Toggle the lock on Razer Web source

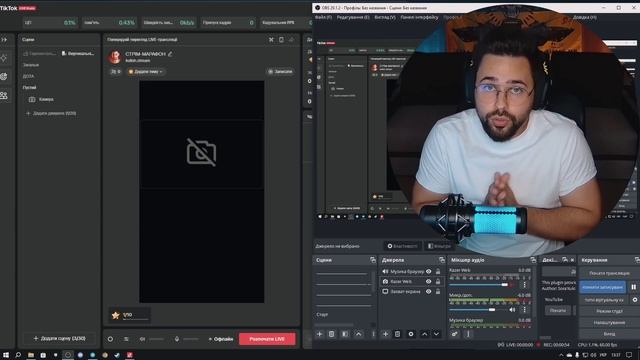pyautogui.click(x=438, y=281)
